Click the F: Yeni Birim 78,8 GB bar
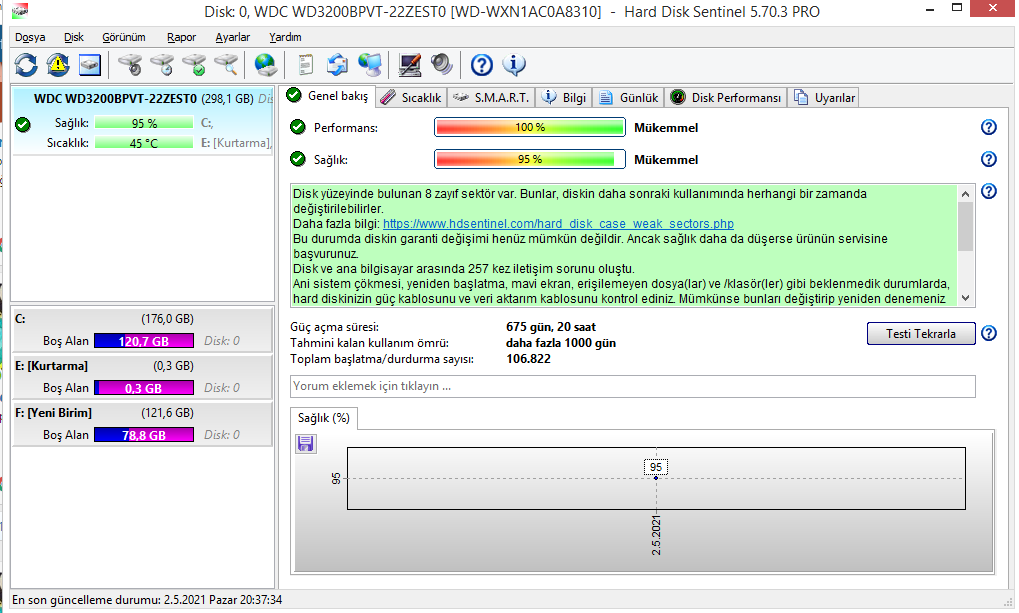The height and width of the screenshot is (613, 1019). [x=144, y=435]
